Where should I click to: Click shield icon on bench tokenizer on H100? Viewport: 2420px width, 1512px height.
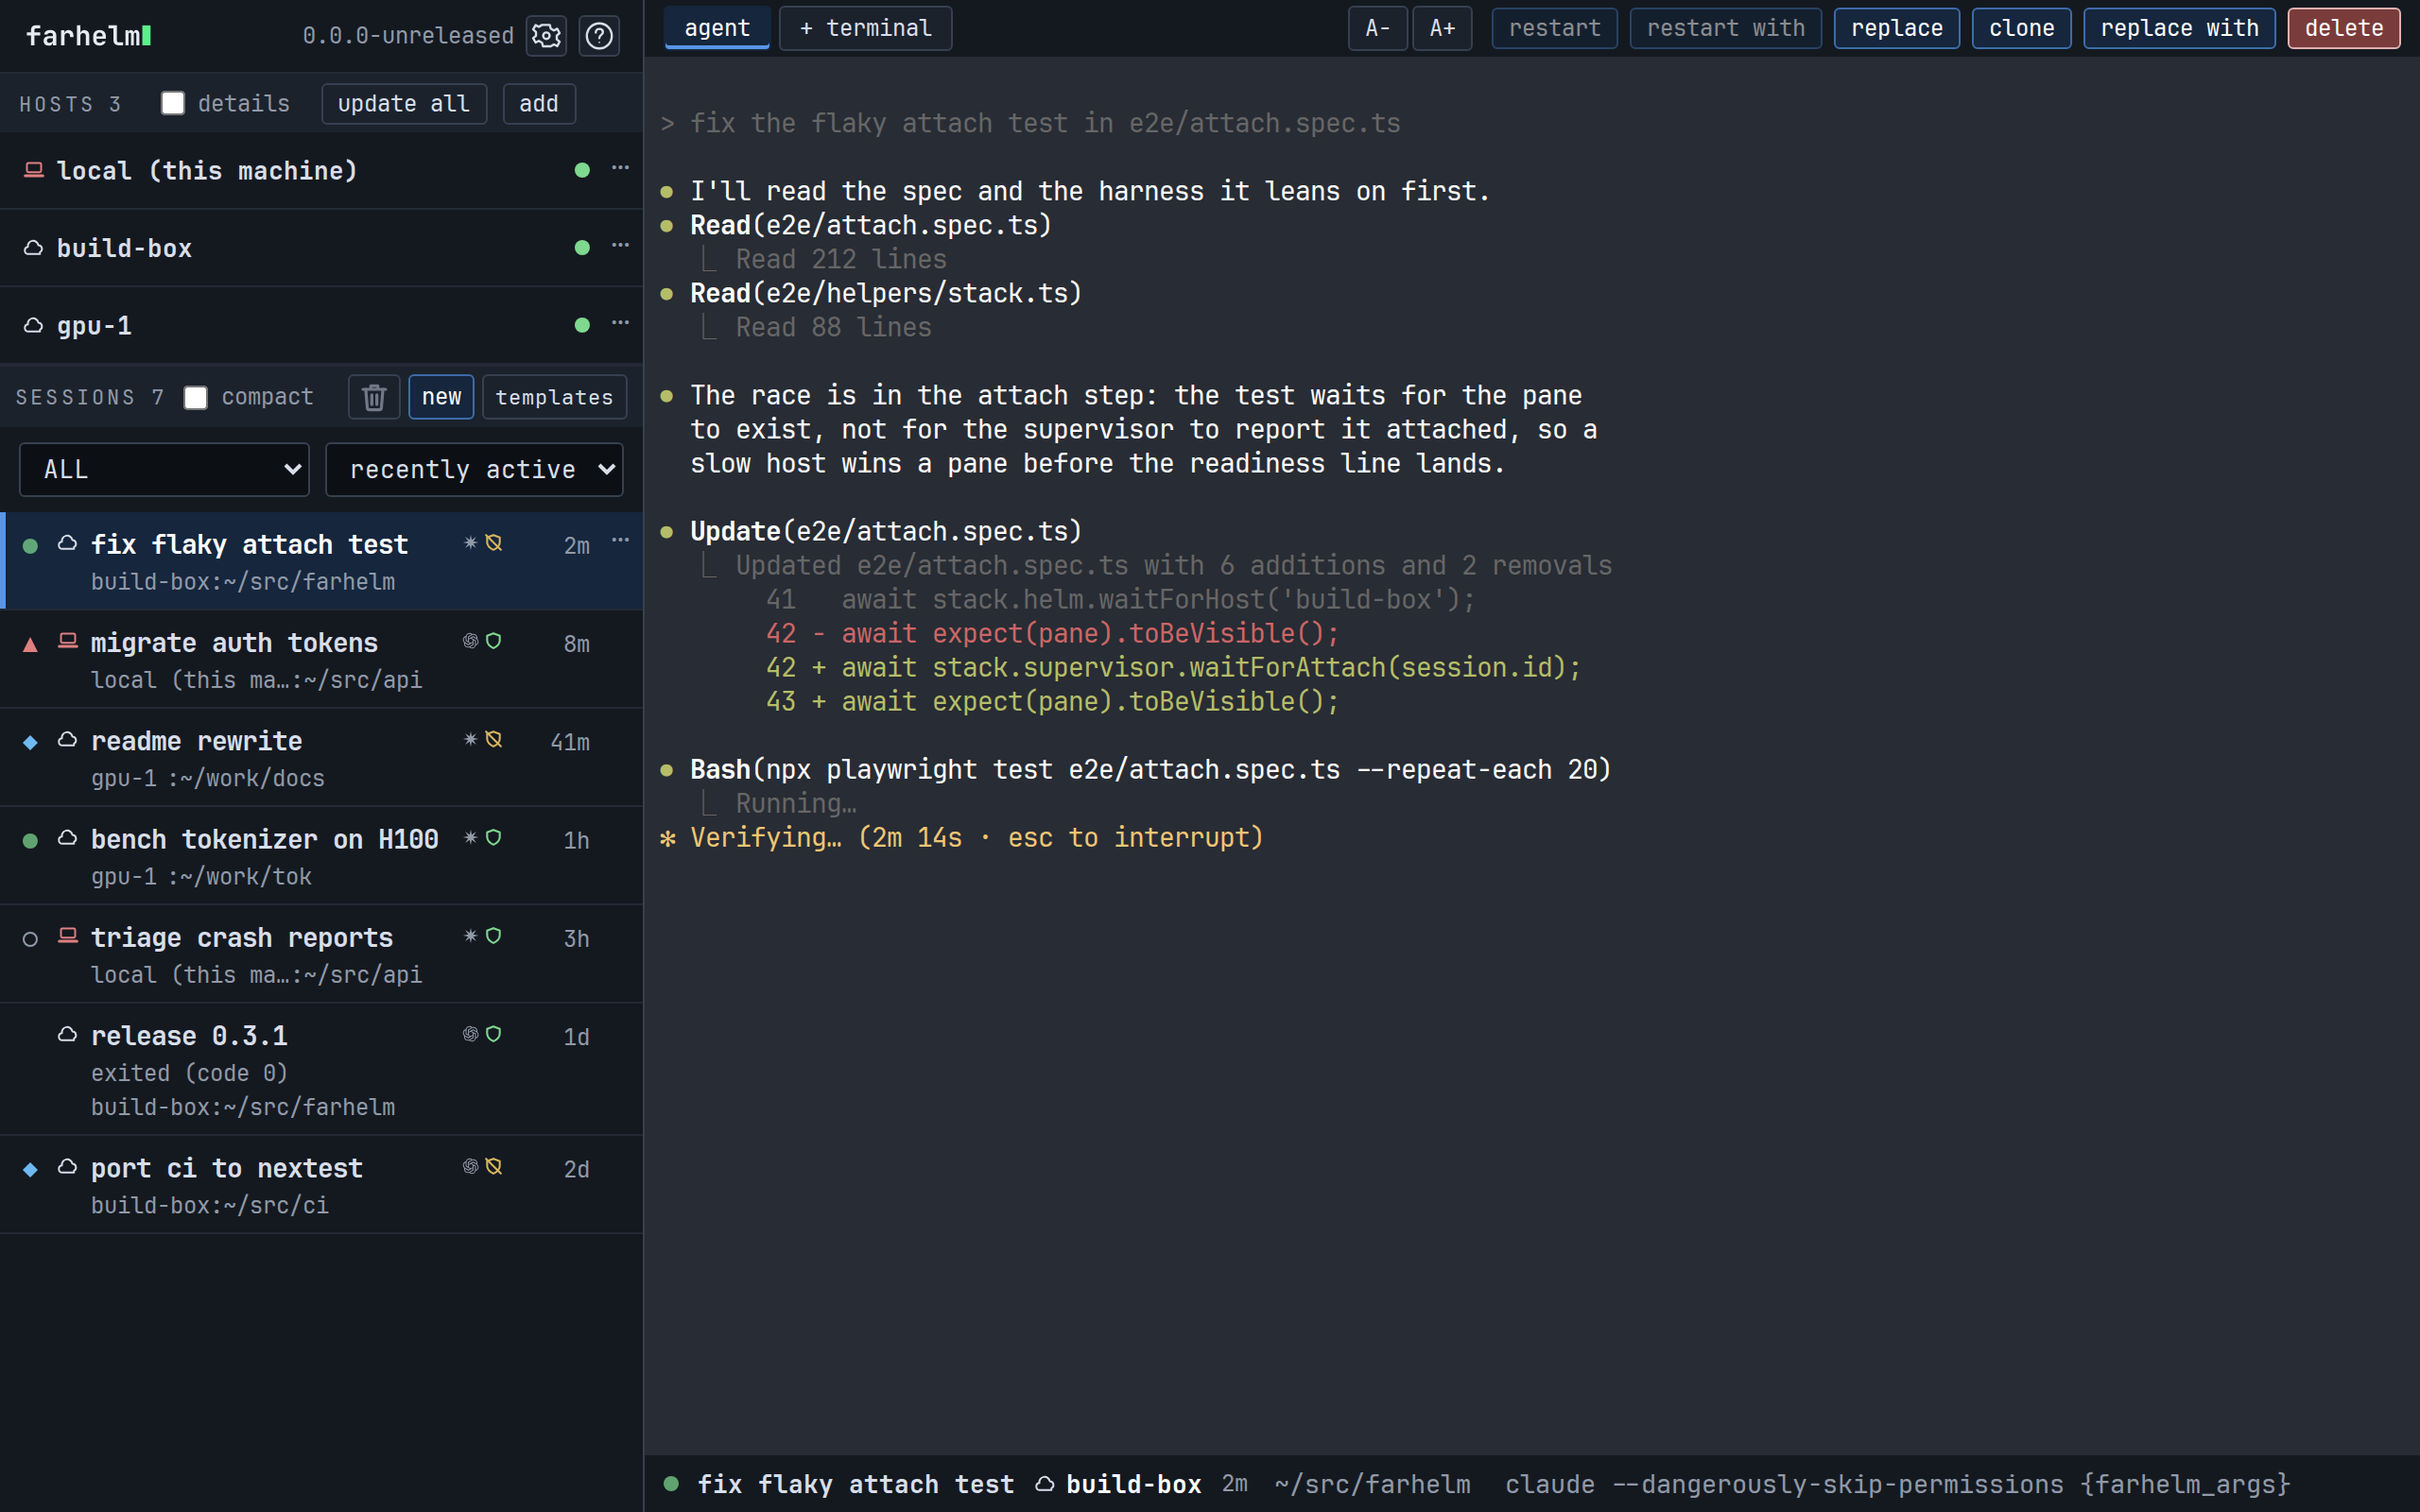click(494, 837)
